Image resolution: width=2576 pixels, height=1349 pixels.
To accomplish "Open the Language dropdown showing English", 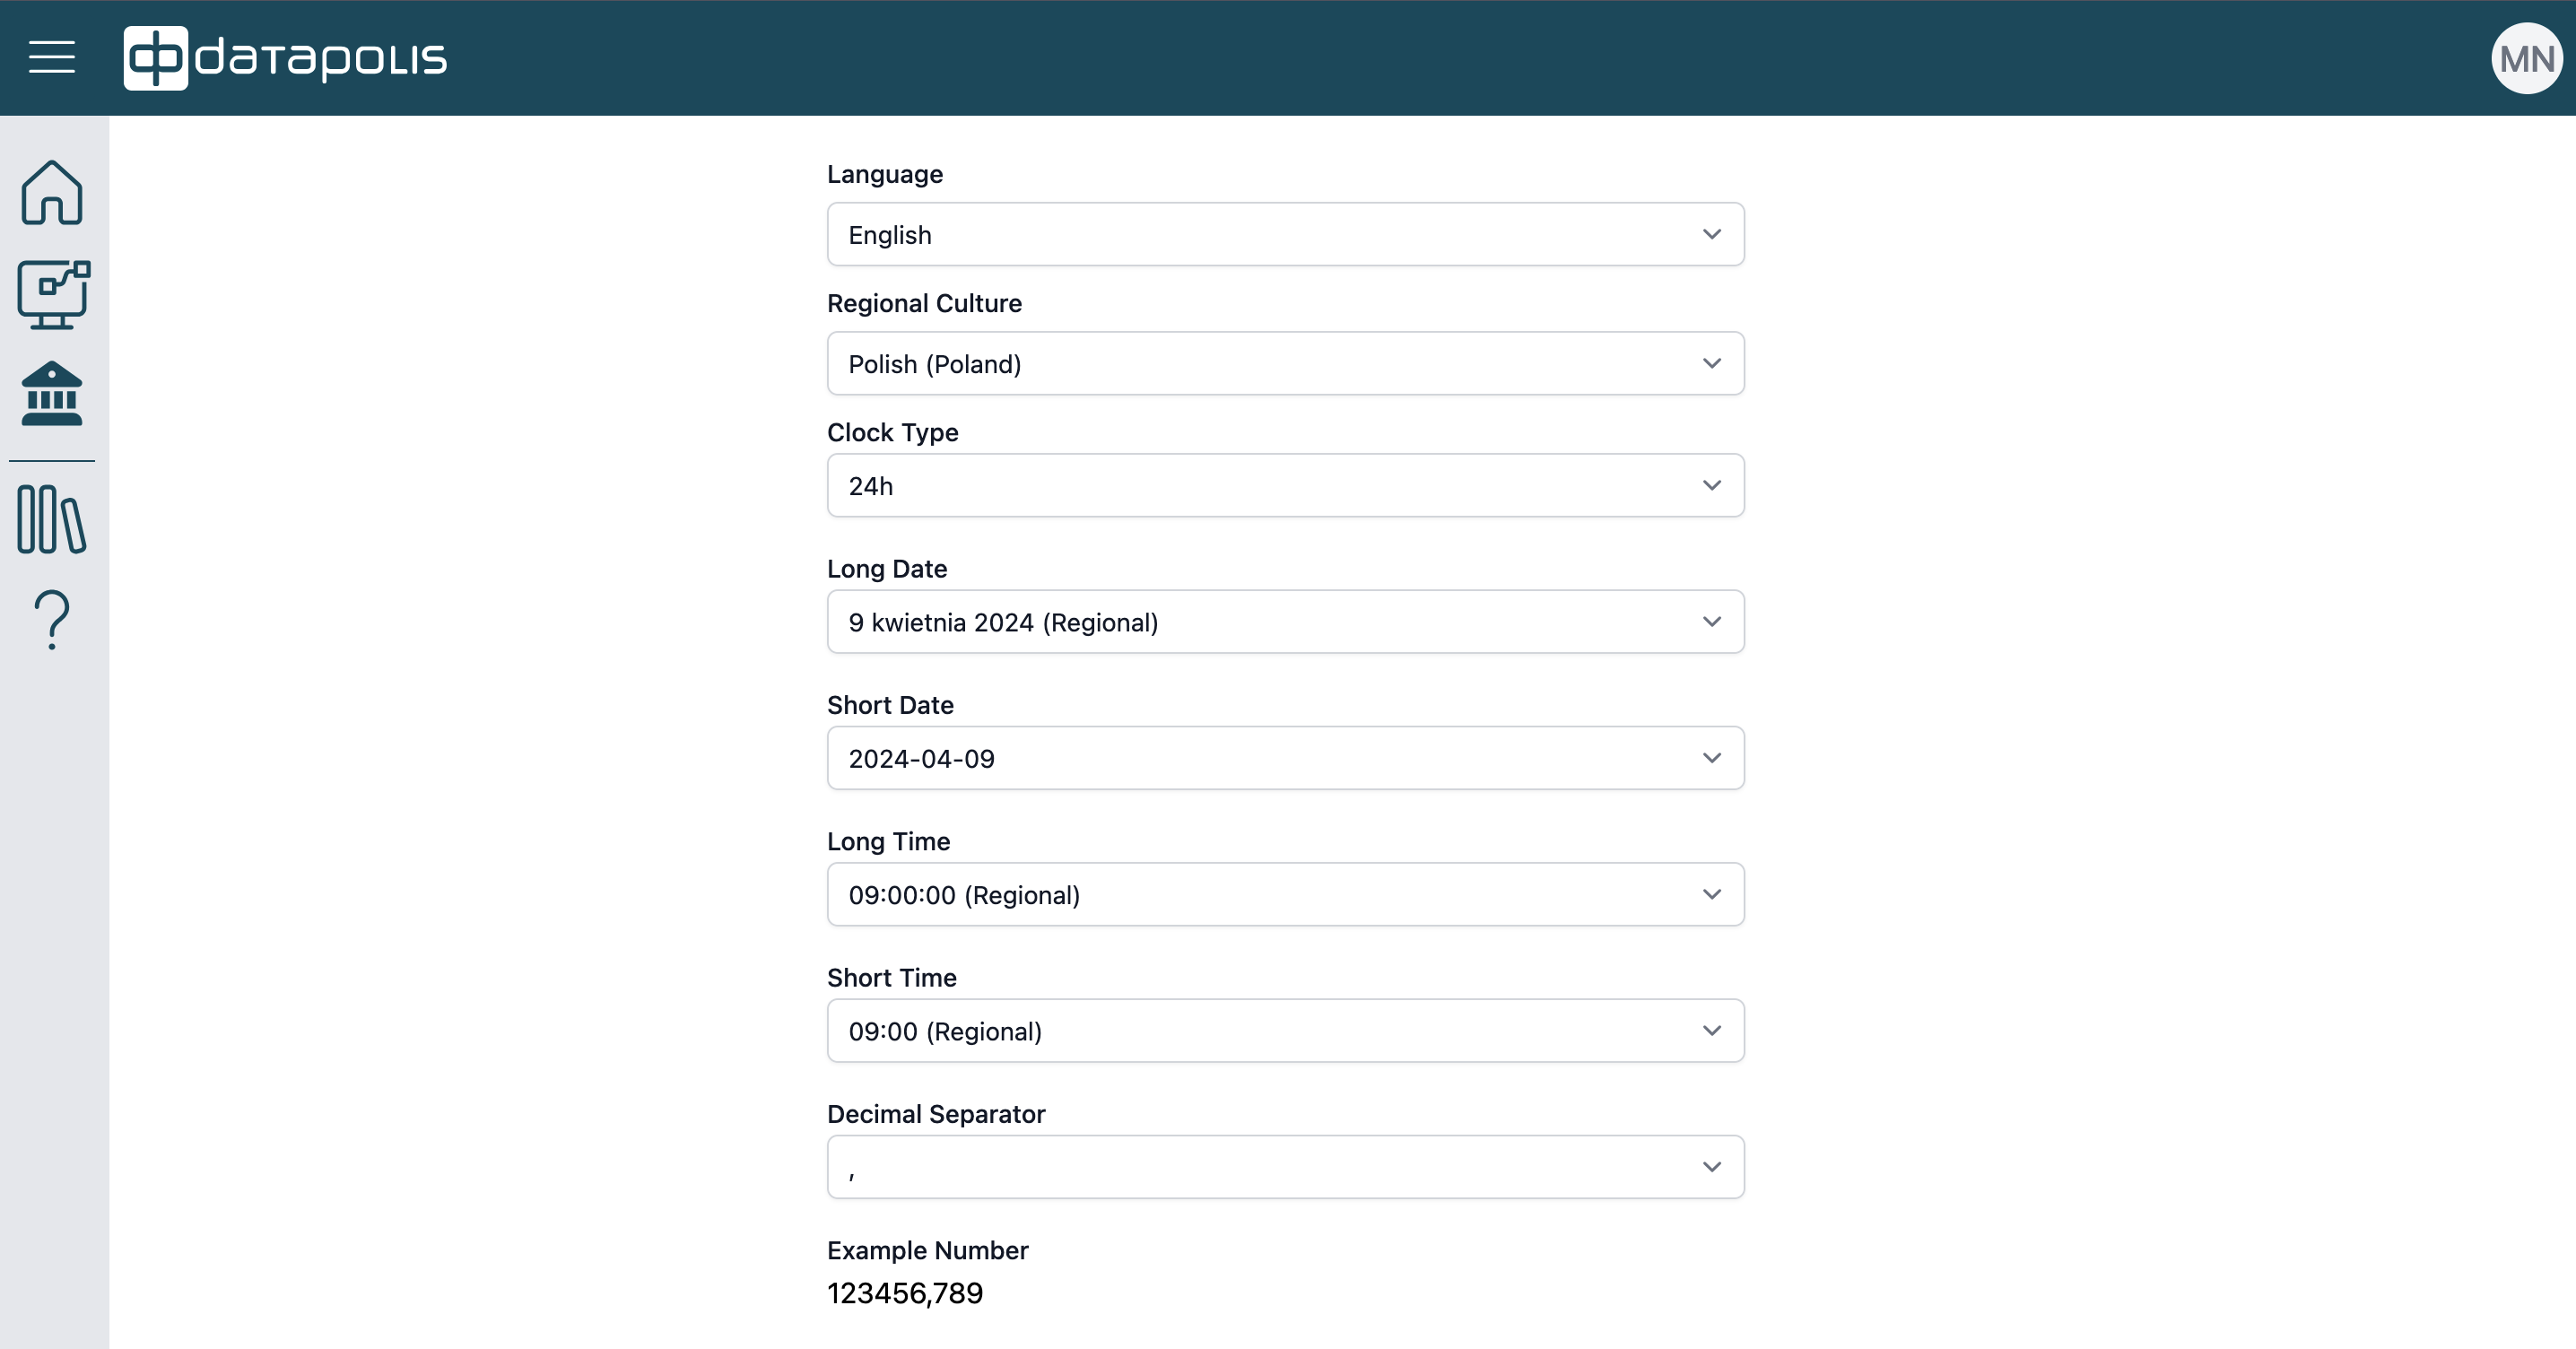I will coord(1284,235).
